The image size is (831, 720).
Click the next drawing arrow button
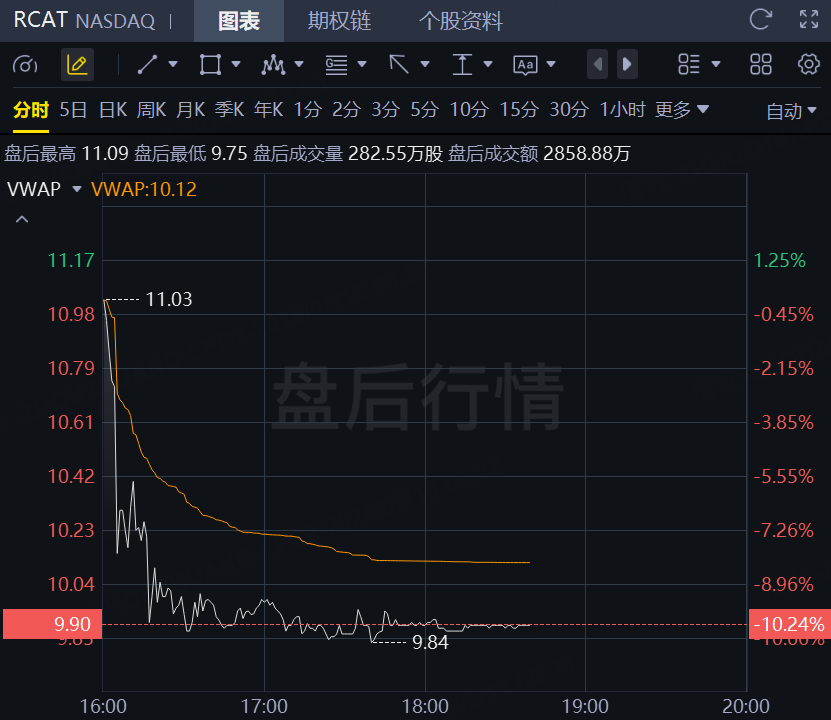[627, 65]
